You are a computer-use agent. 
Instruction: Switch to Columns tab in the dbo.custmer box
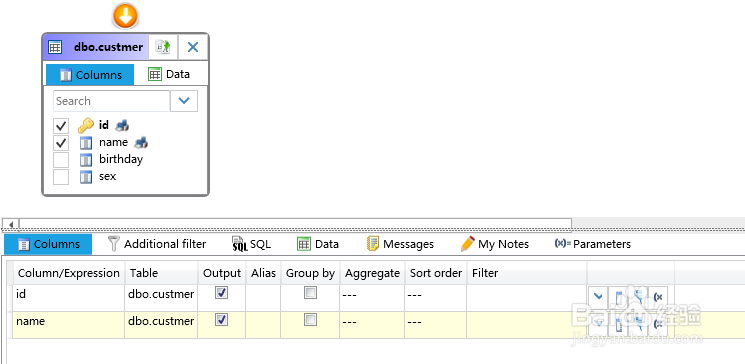tap(90, 75)
